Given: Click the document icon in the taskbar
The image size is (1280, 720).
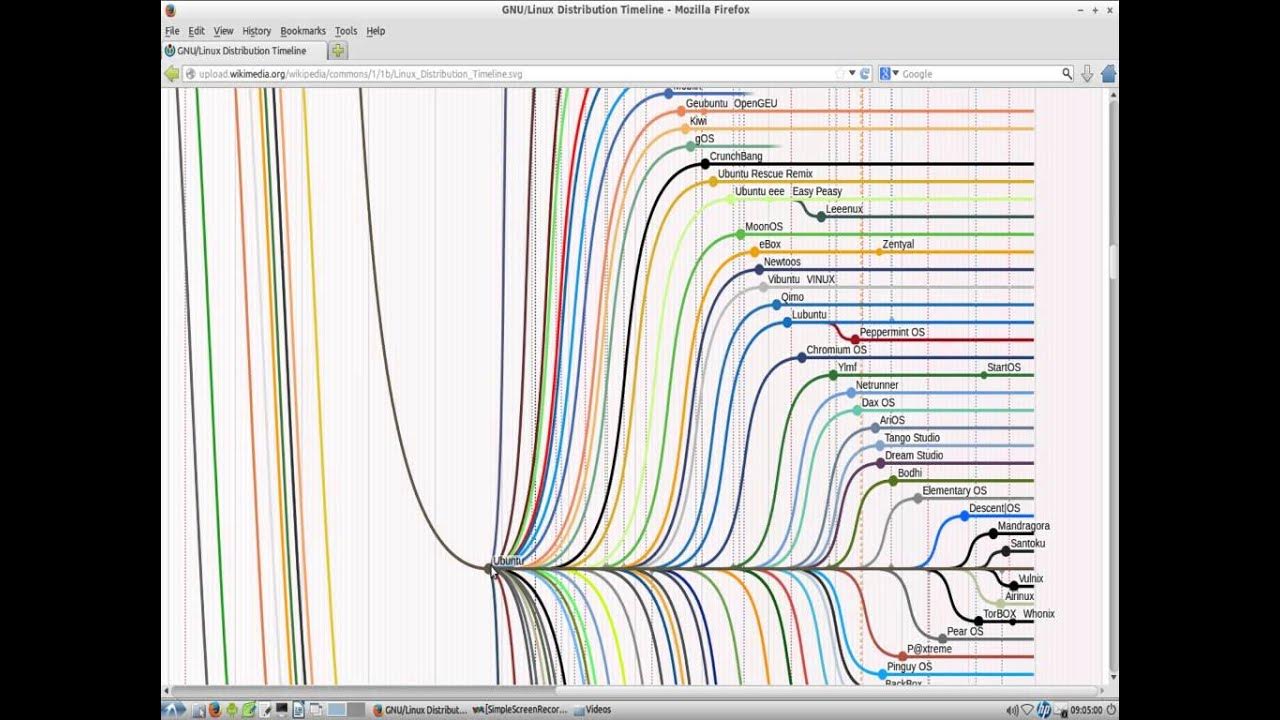Looking at the screenshot, I should pyautogui.click(x=299, y=710).
